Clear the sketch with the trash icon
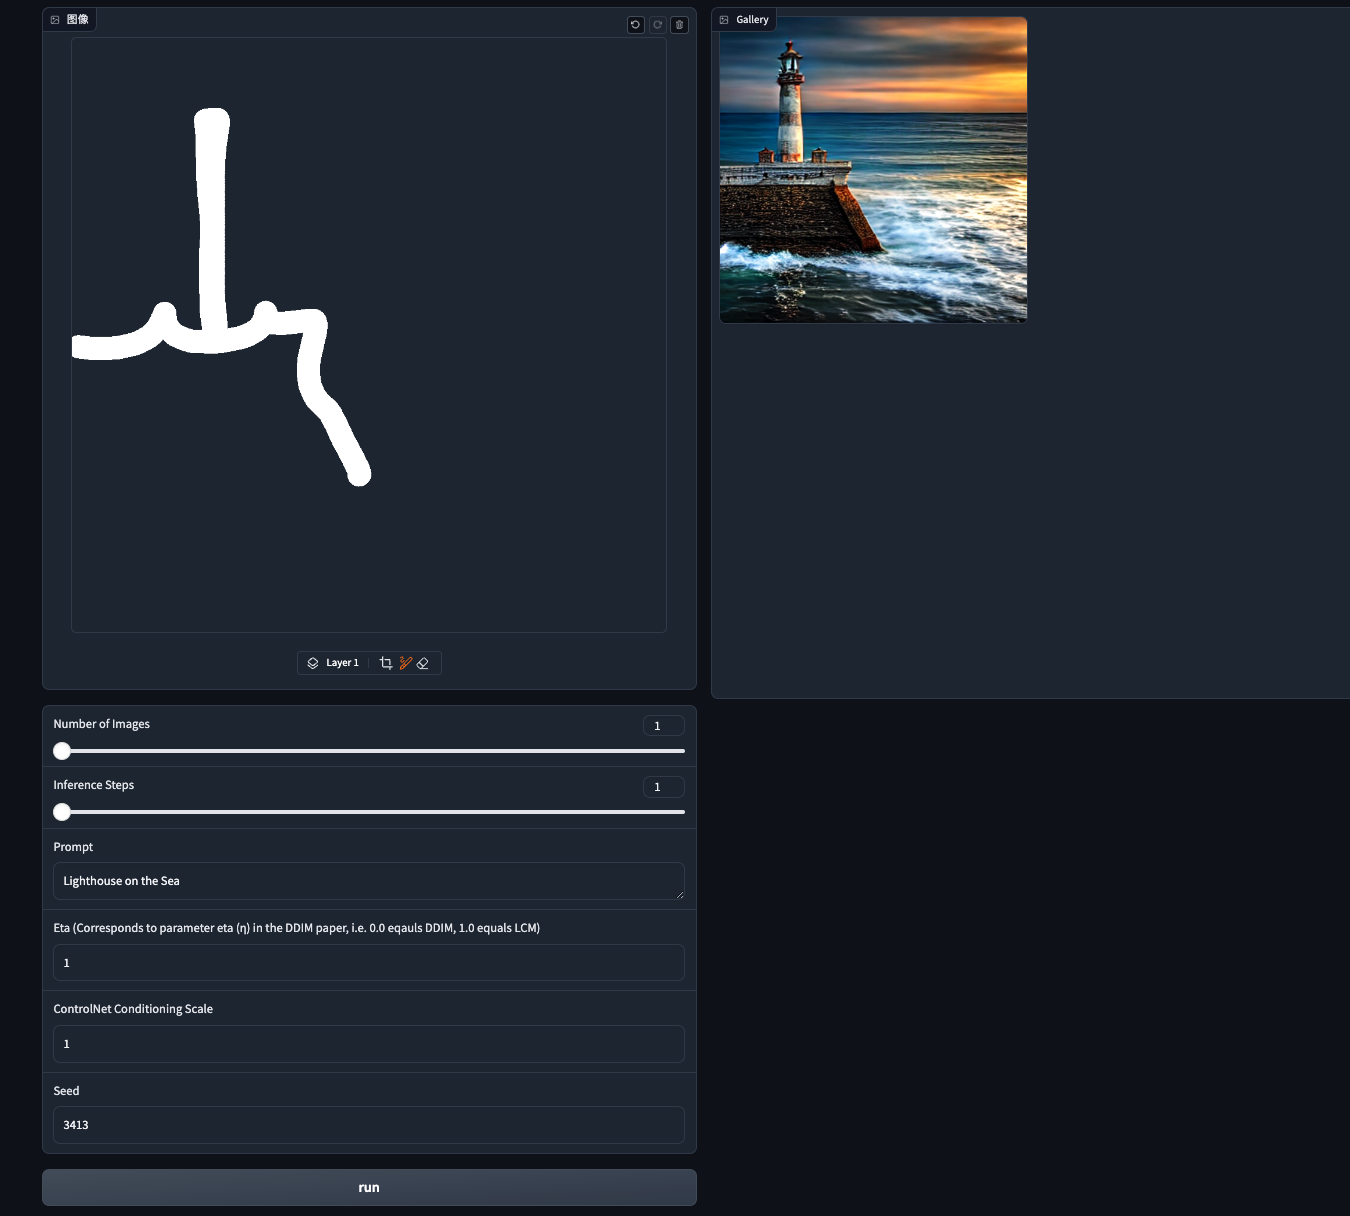The image size is (1350, 1216). (680, 25)
